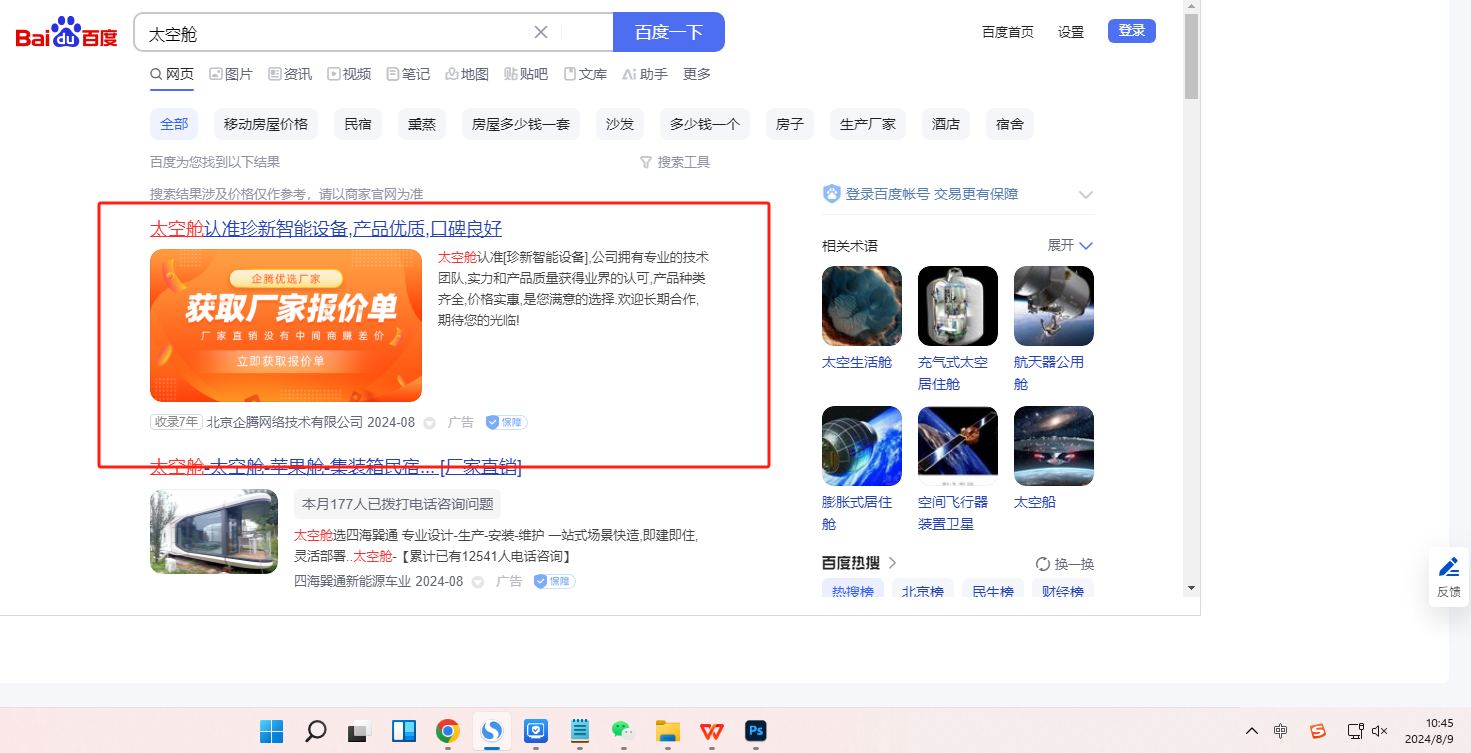Click the 百度一下 search button
The height and width of the screenshot is (753, 1471).
pos(669,32)
